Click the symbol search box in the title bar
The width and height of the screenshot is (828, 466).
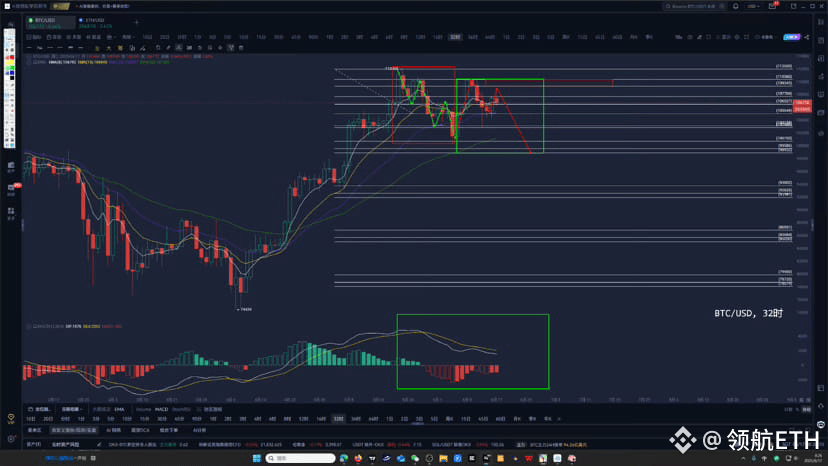(x=694, y=6)
